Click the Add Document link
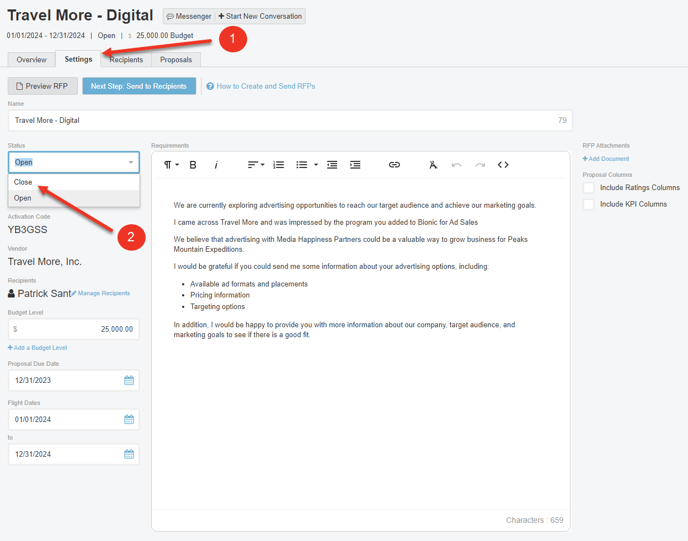This screenshot has height=541, width=688. pos(606,159)
